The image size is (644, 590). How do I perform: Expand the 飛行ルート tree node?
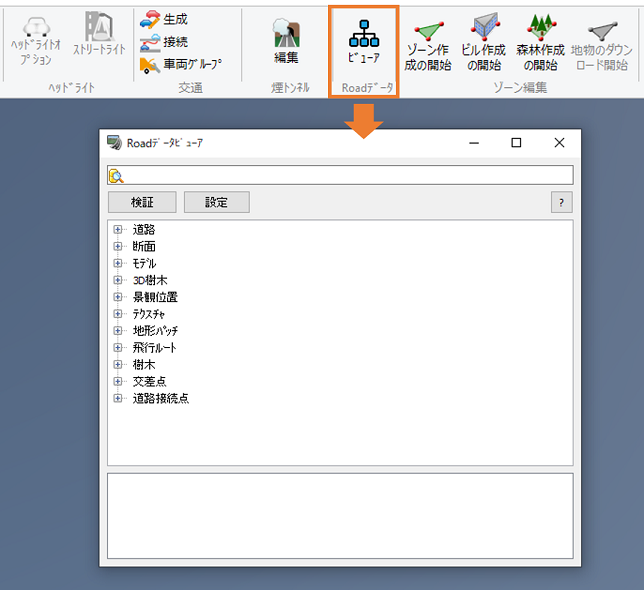coord(118,348)
